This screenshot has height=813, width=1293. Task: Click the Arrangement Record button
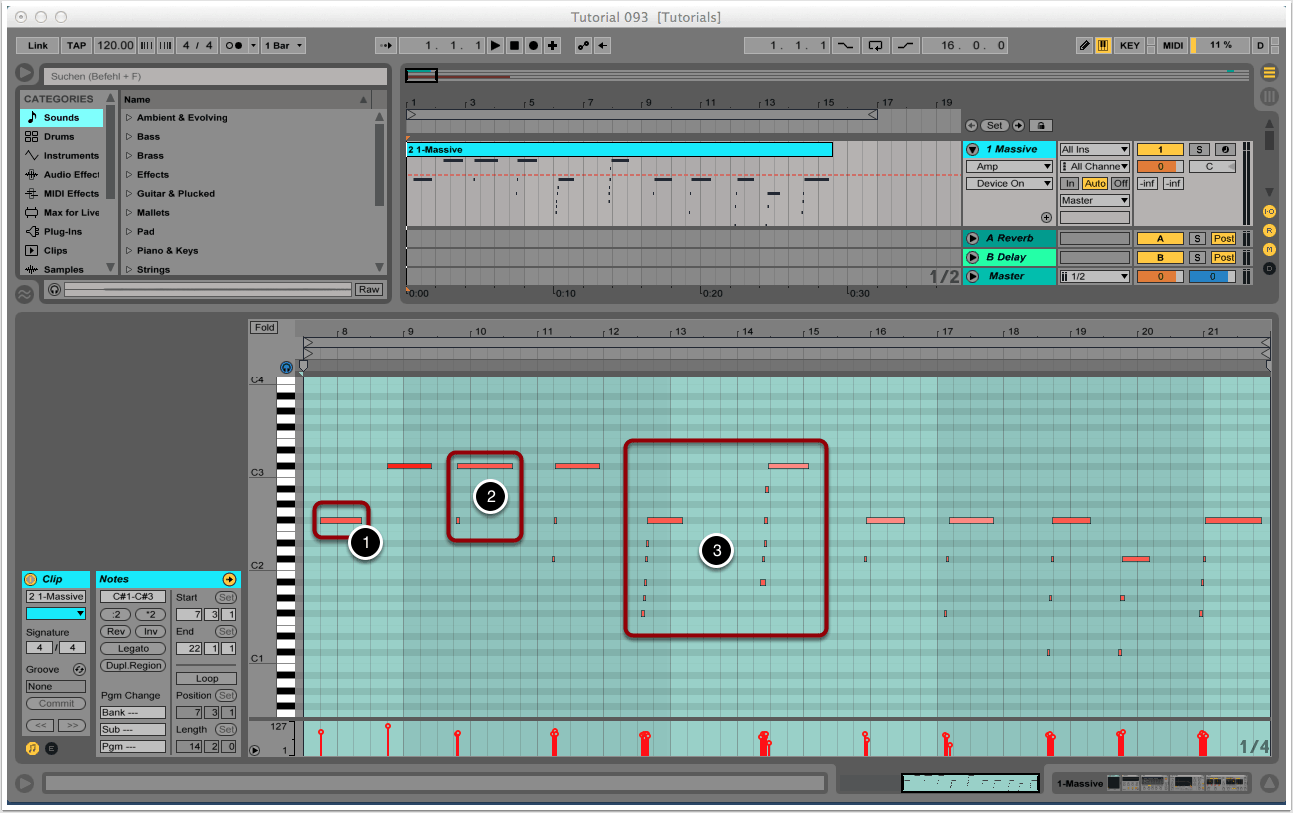coord(533,46)
